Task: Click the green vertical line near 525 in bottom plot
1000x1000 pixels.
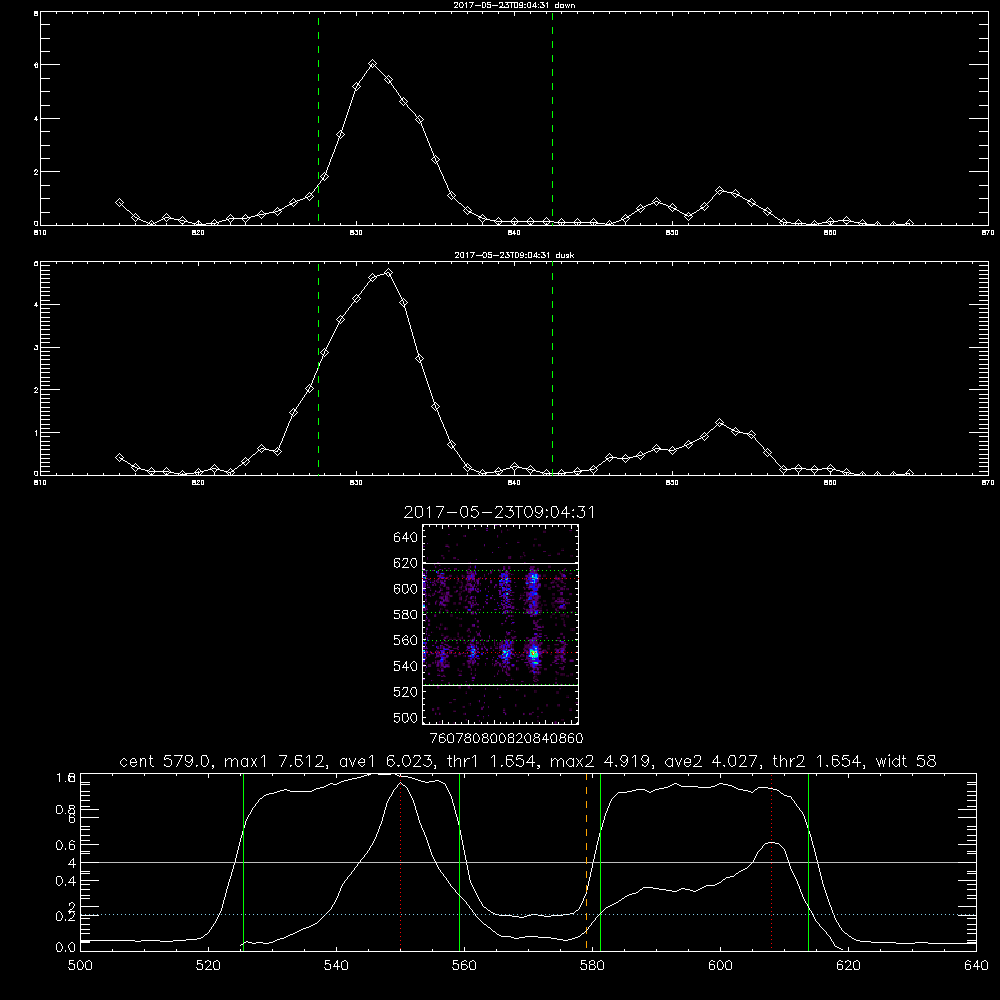Action: point(243,861)
